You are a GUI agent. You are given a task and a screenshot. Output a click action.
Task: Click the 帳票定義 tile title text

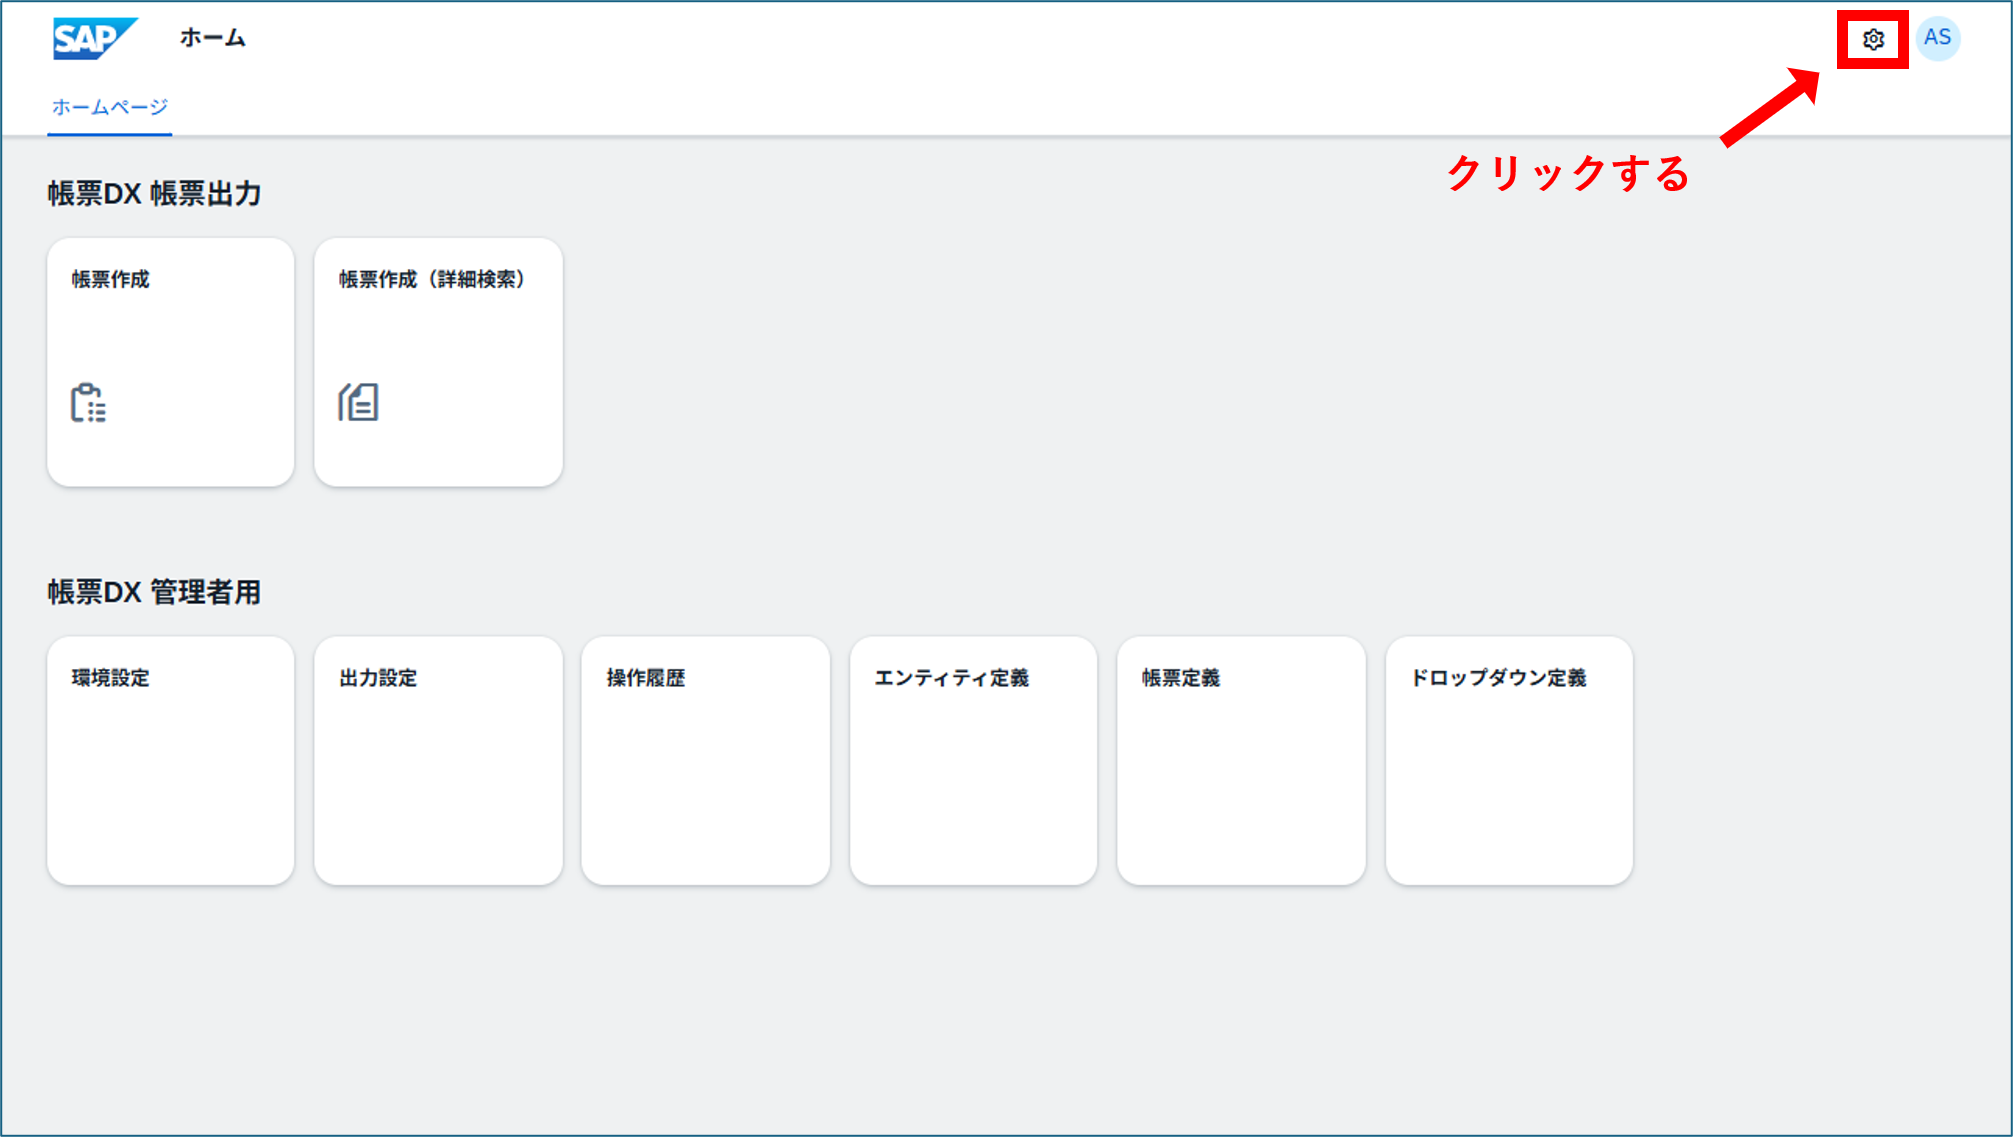pos(1181,678)
